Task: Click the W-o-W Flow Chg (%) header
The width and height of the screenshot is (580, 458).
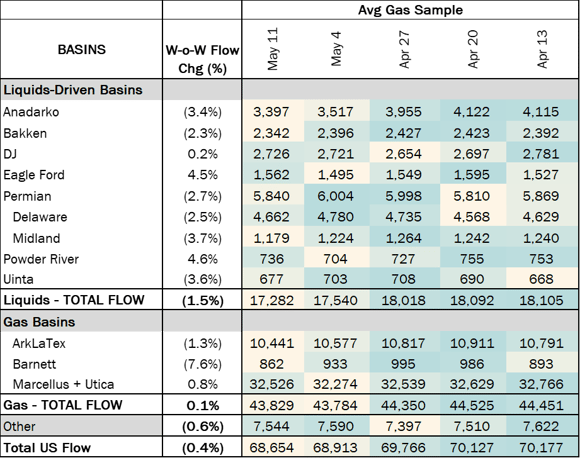Action: pyautogui.click(x=202, y=59)
